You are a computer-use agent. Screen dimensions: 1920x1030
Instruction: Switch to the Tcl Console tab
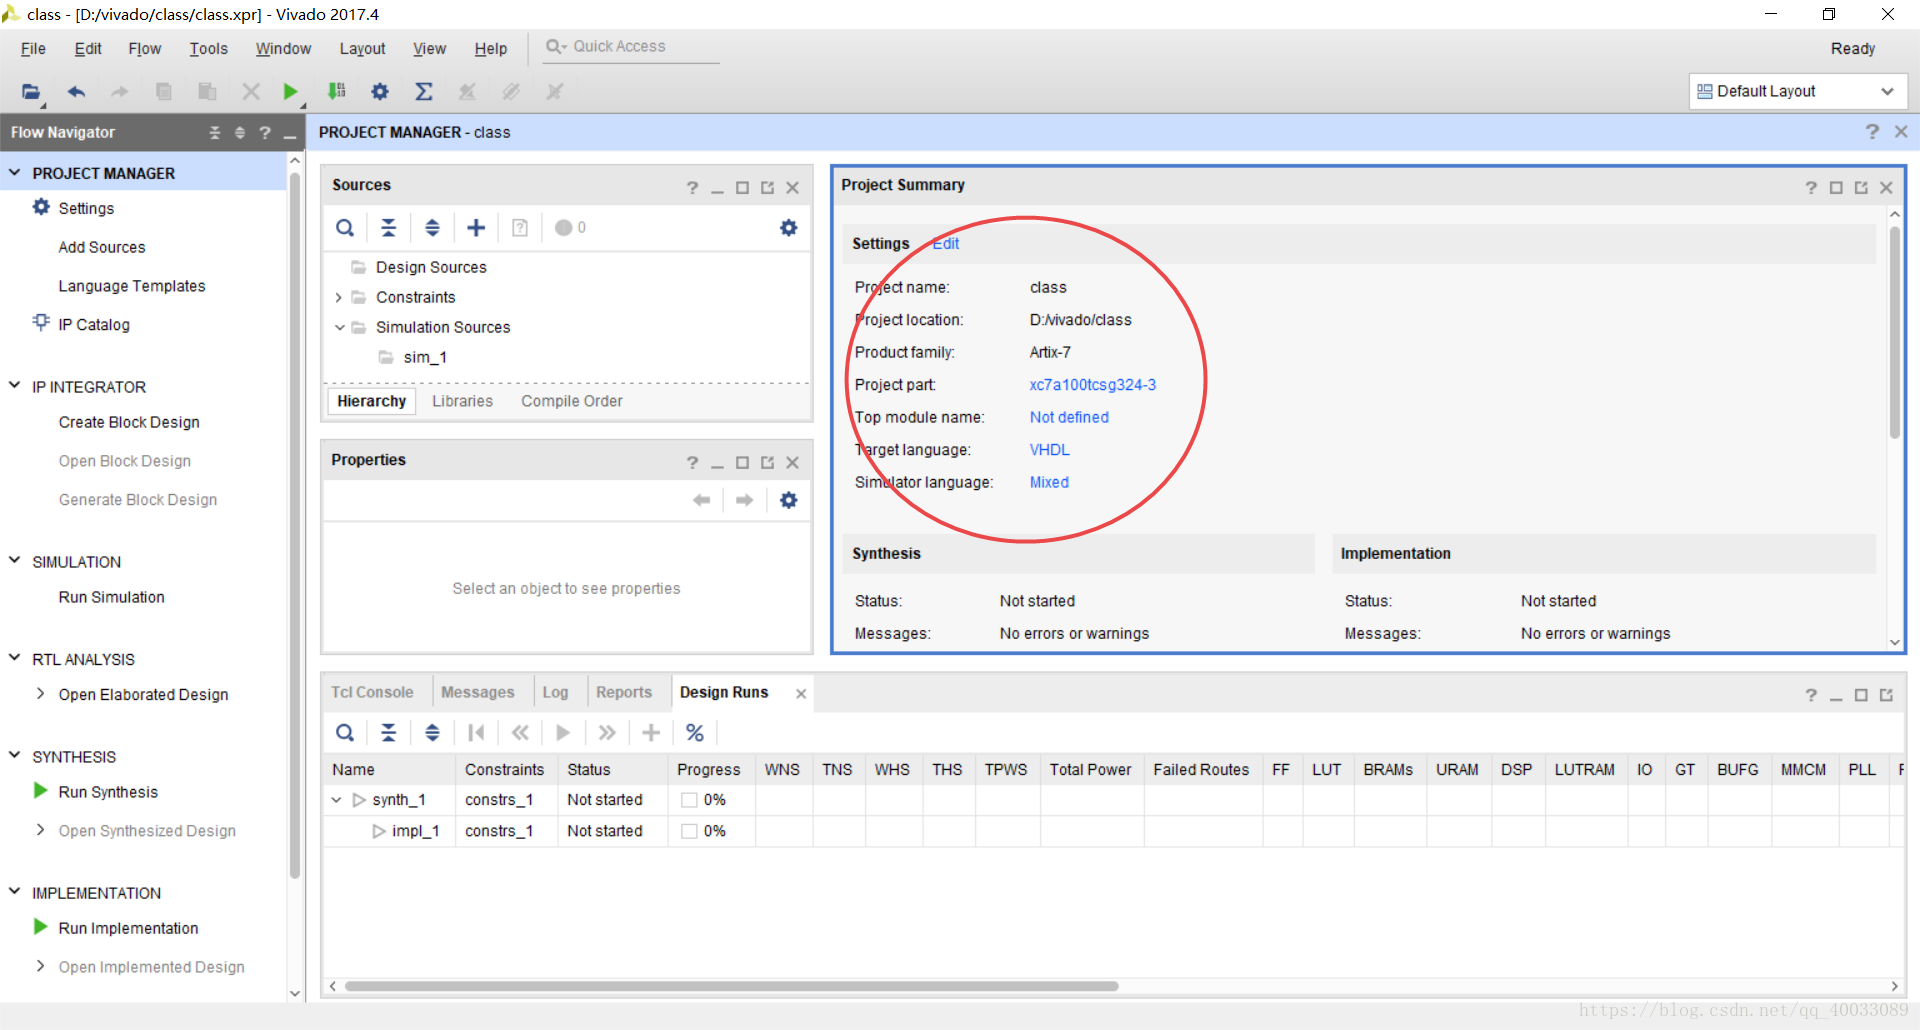click(372, 692)
